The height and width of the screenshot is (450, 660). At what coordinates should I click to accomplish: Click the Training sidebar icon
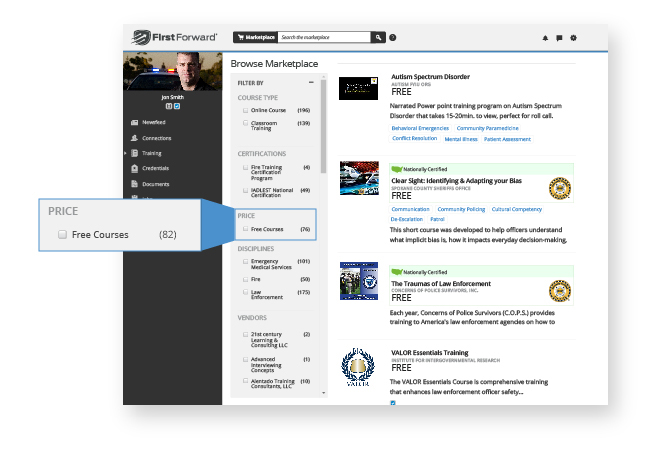click(134, 153)
